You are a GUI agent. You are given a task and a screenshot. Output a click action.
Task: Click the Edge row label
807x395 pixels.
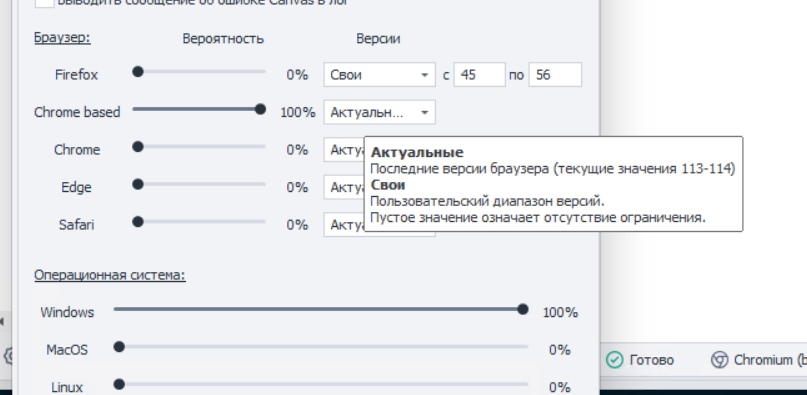tap(76, 187)
